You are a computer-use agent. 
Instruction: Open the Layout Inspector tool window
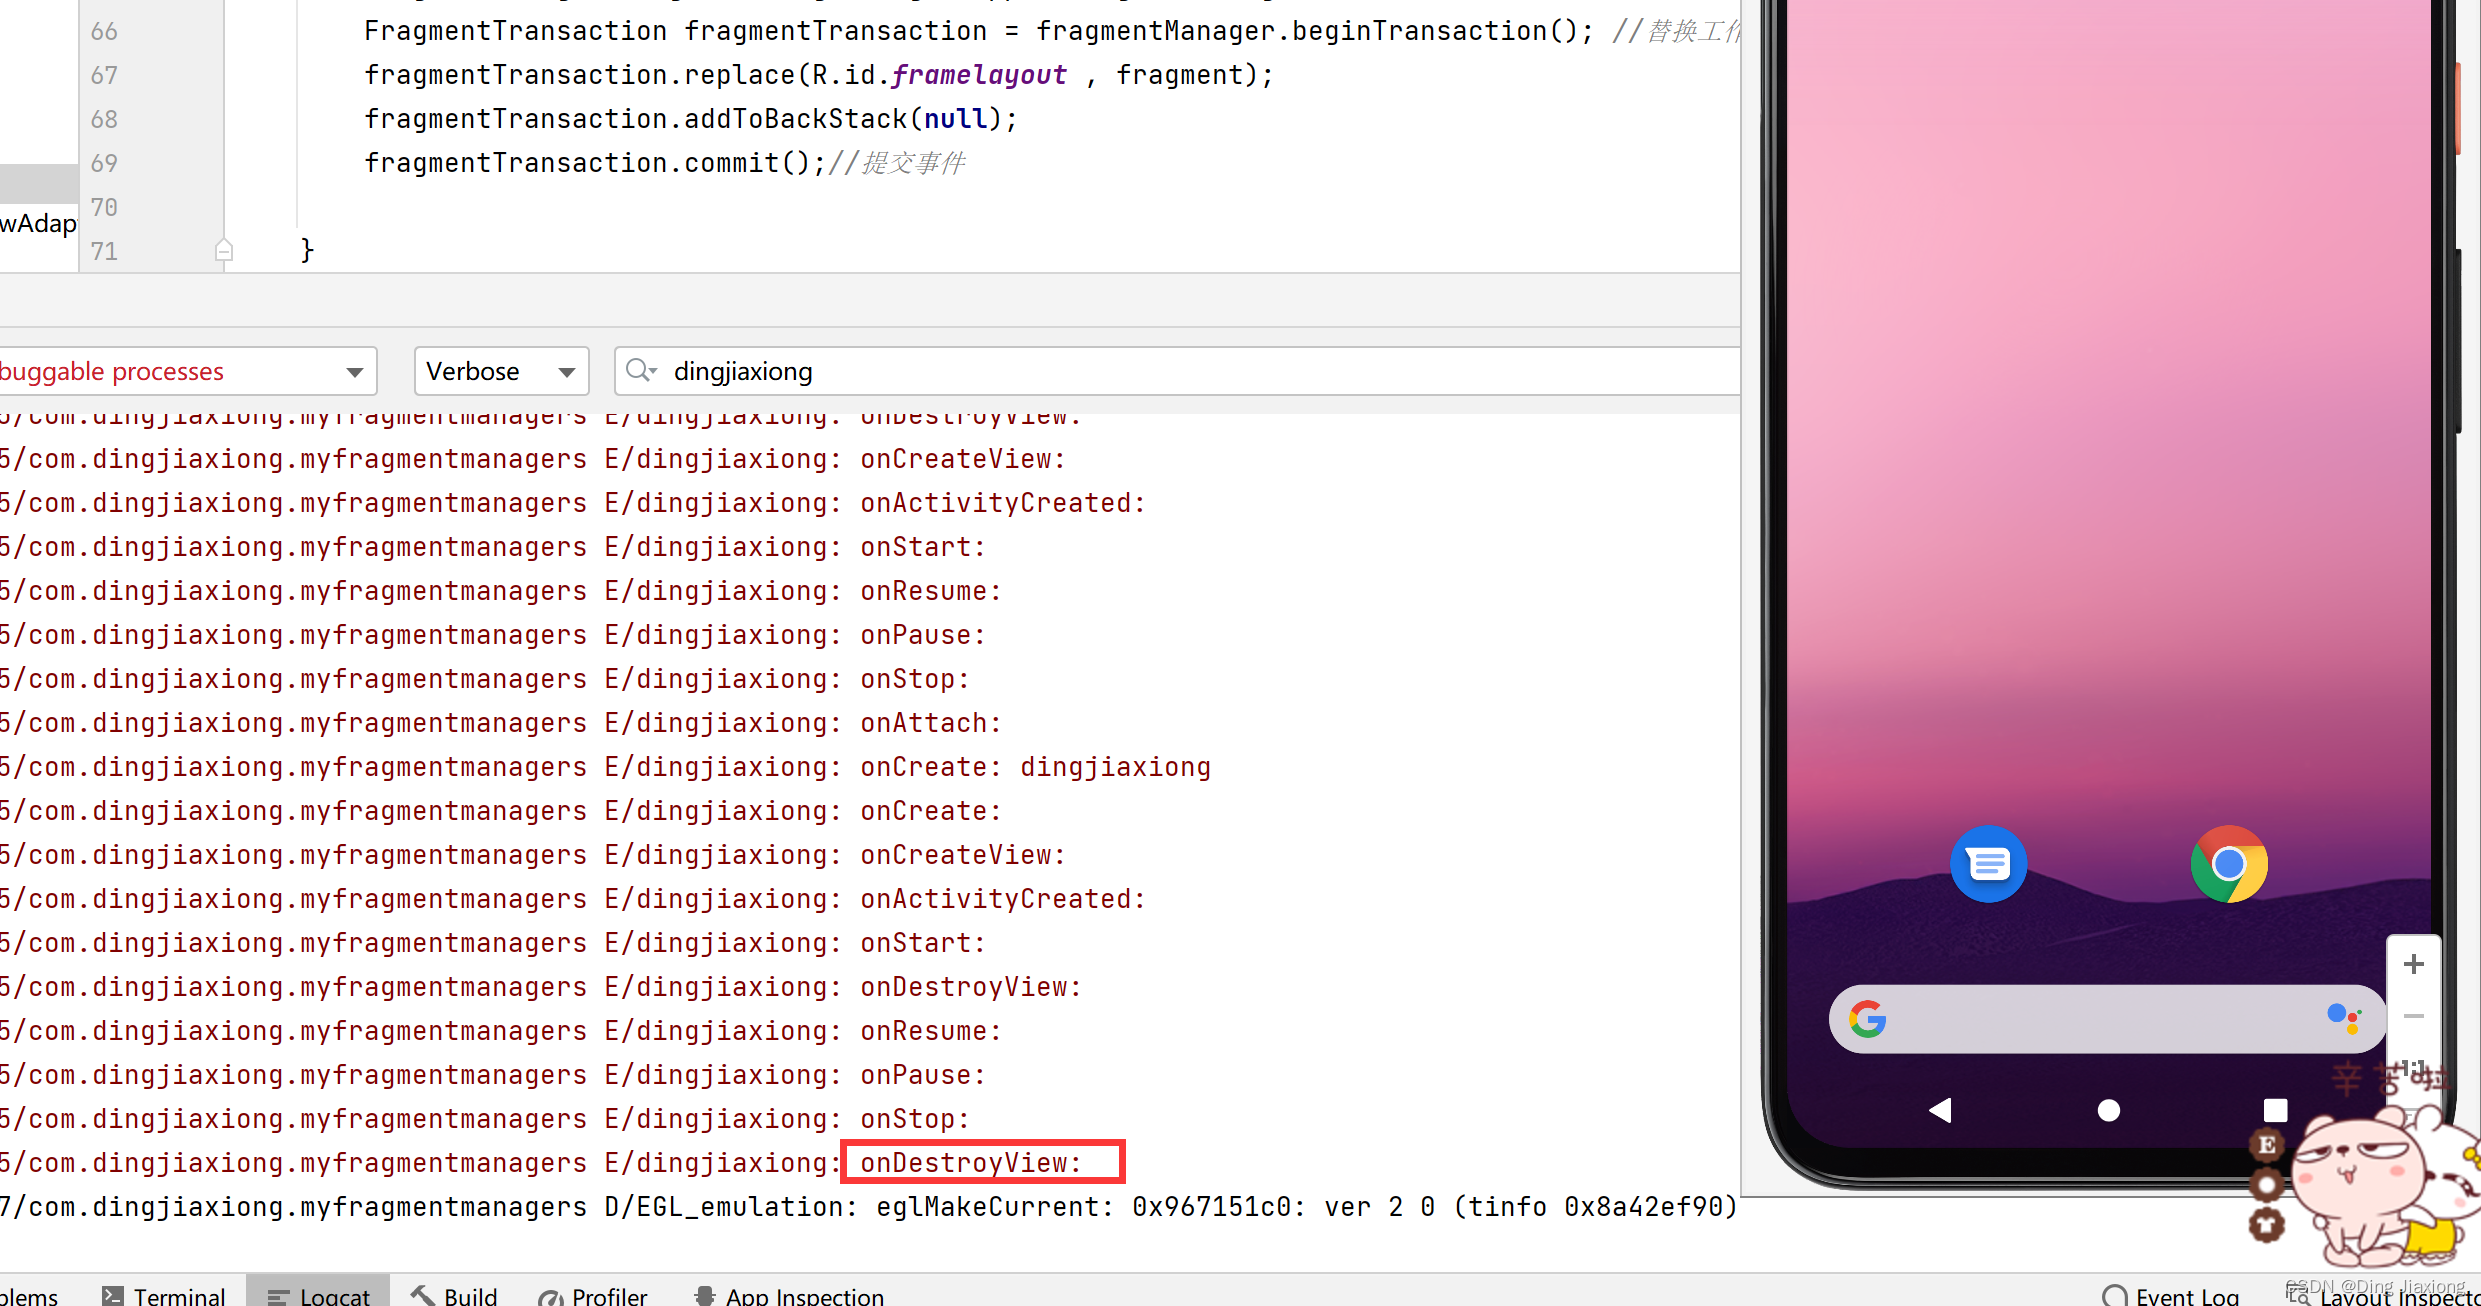point(2384,1296)
